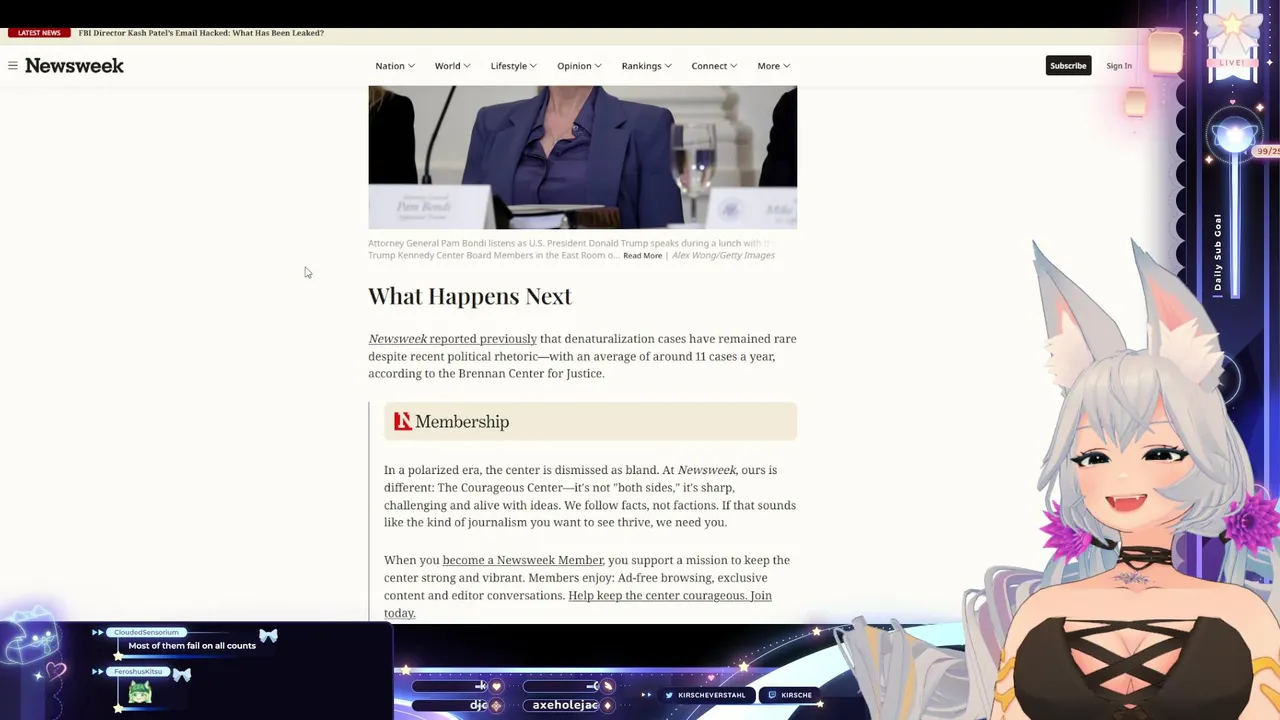1280x720 pixels.
Task: Expand caption with Read More
Action: [x=642, y=256]
